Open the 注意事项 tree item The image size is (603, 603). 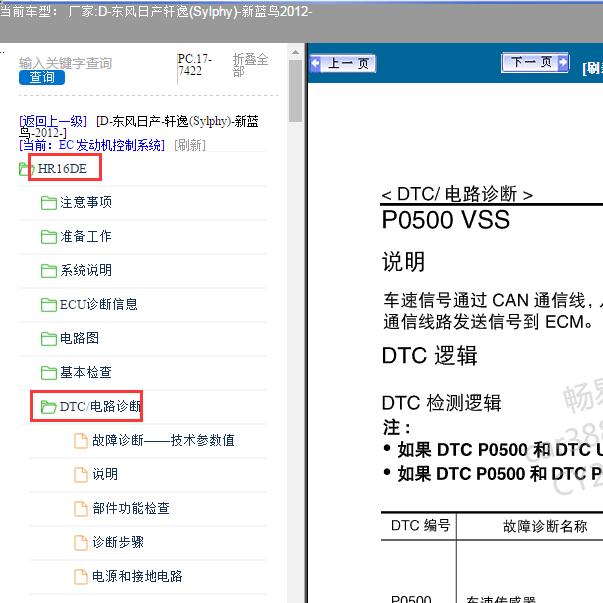pos(86,202)
